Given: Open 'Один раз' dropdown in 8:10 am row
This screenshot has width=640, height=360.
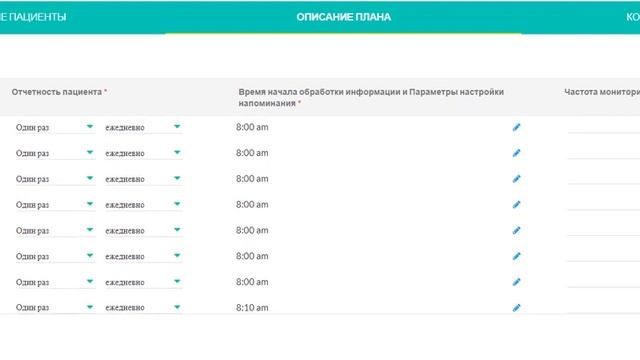Looking at the screenshot, I should [55, 308].
